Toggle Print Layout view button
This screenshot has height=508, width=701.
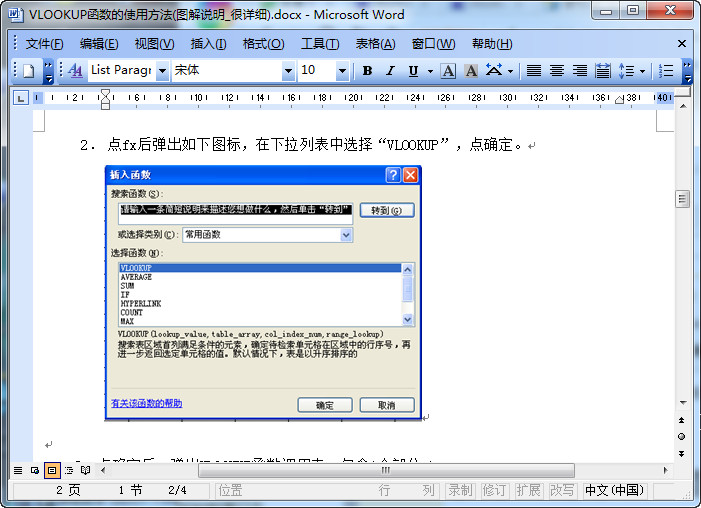52,470
